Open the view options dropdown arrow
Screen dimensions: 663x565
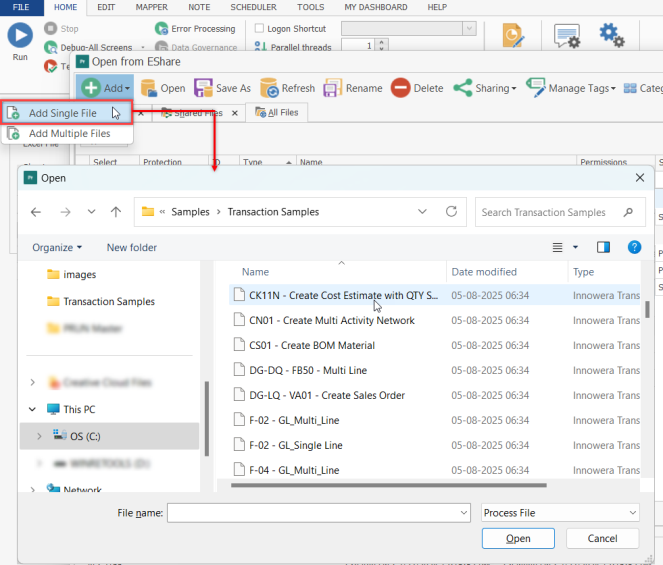click(575, 247)
